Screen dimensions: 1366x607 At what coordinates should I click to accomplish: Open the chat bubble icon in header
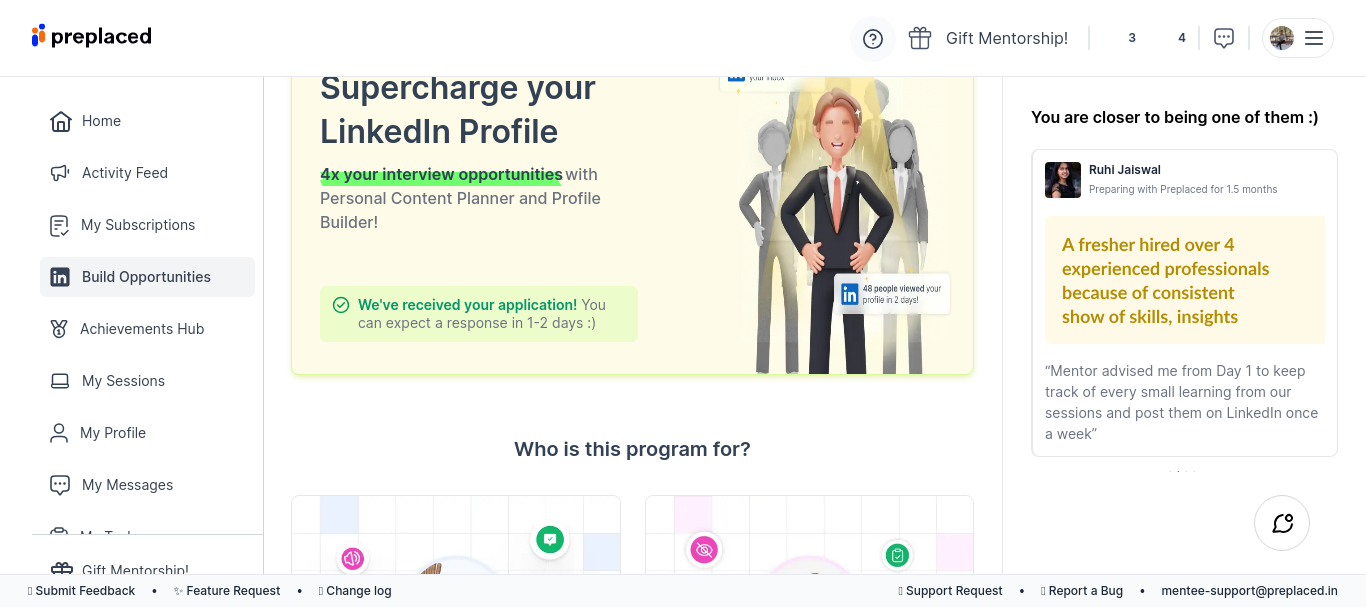click(1223, 38)
